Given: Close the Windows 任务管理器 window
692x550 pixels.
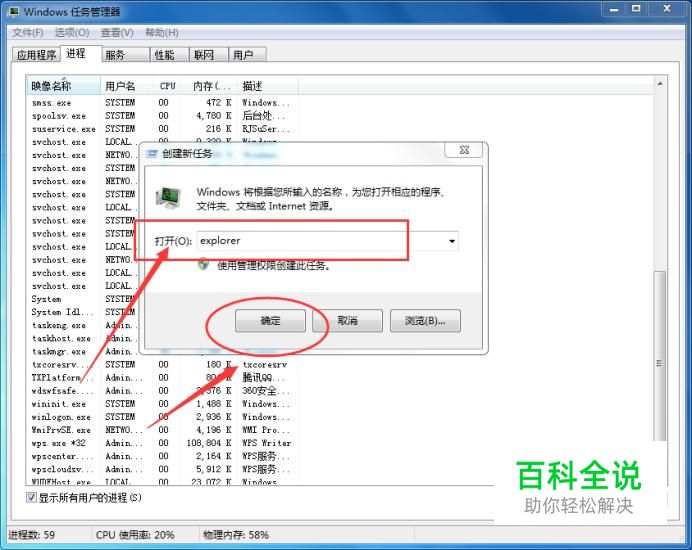Looking at the screenshot, I should point(667,9).
